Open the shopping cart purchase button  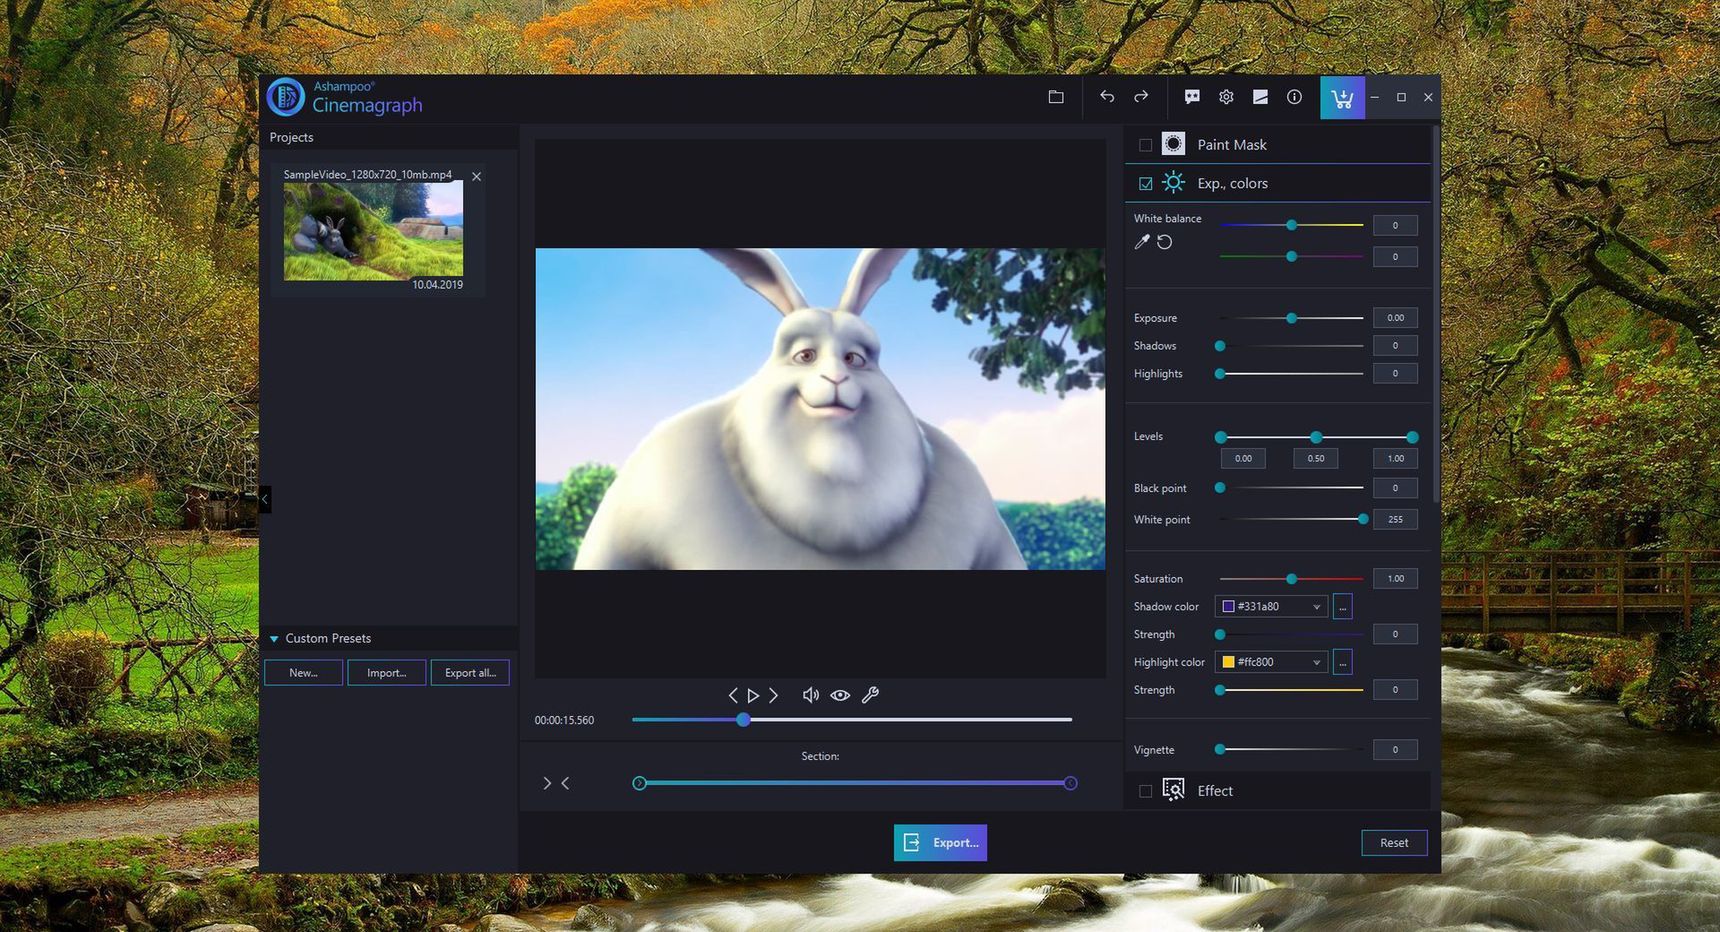1342,98
